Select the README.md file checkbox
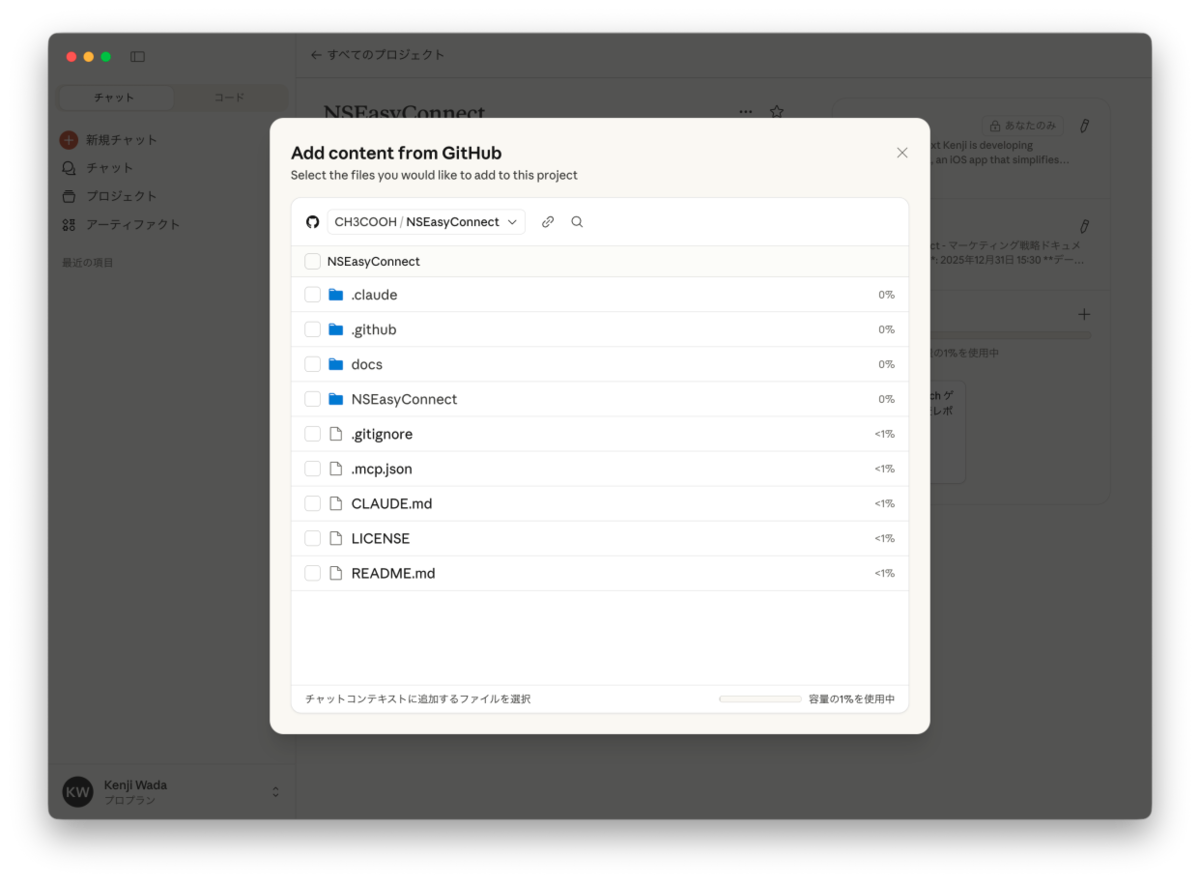The width and height of the screenshot is (1200, 883). click(313, 573)
